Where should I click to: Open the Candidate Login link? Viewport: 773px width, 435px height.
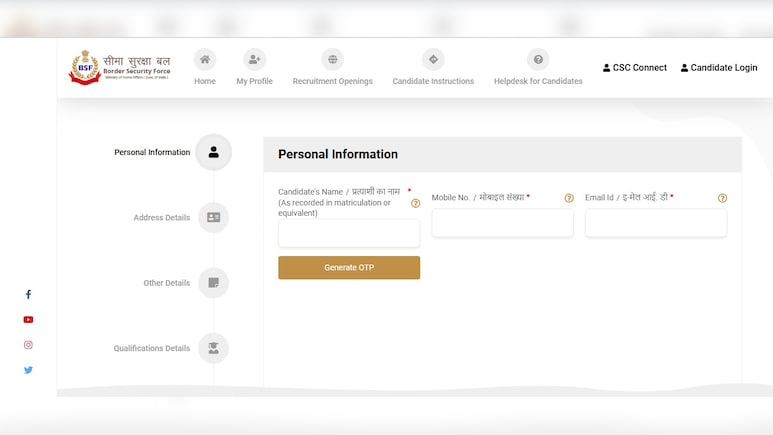(x=719, y=68)
